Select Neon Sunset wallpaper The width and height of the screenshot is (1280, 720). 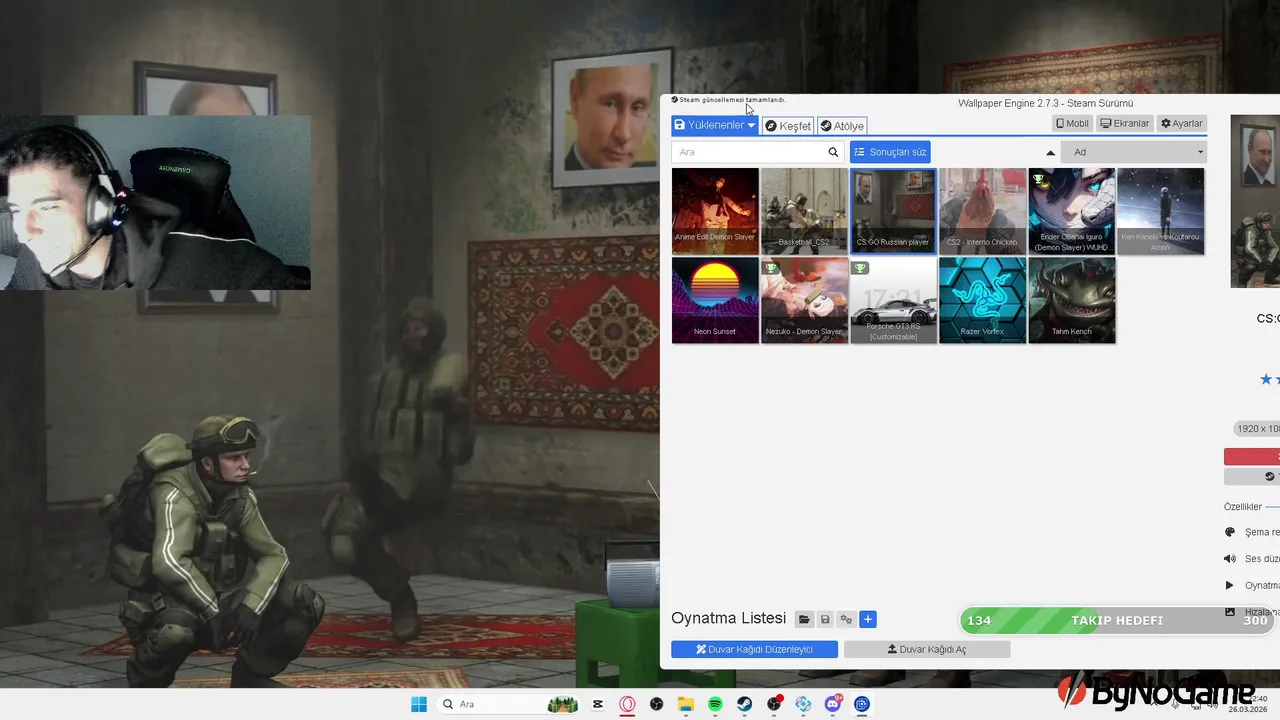(x=715, y=300)
